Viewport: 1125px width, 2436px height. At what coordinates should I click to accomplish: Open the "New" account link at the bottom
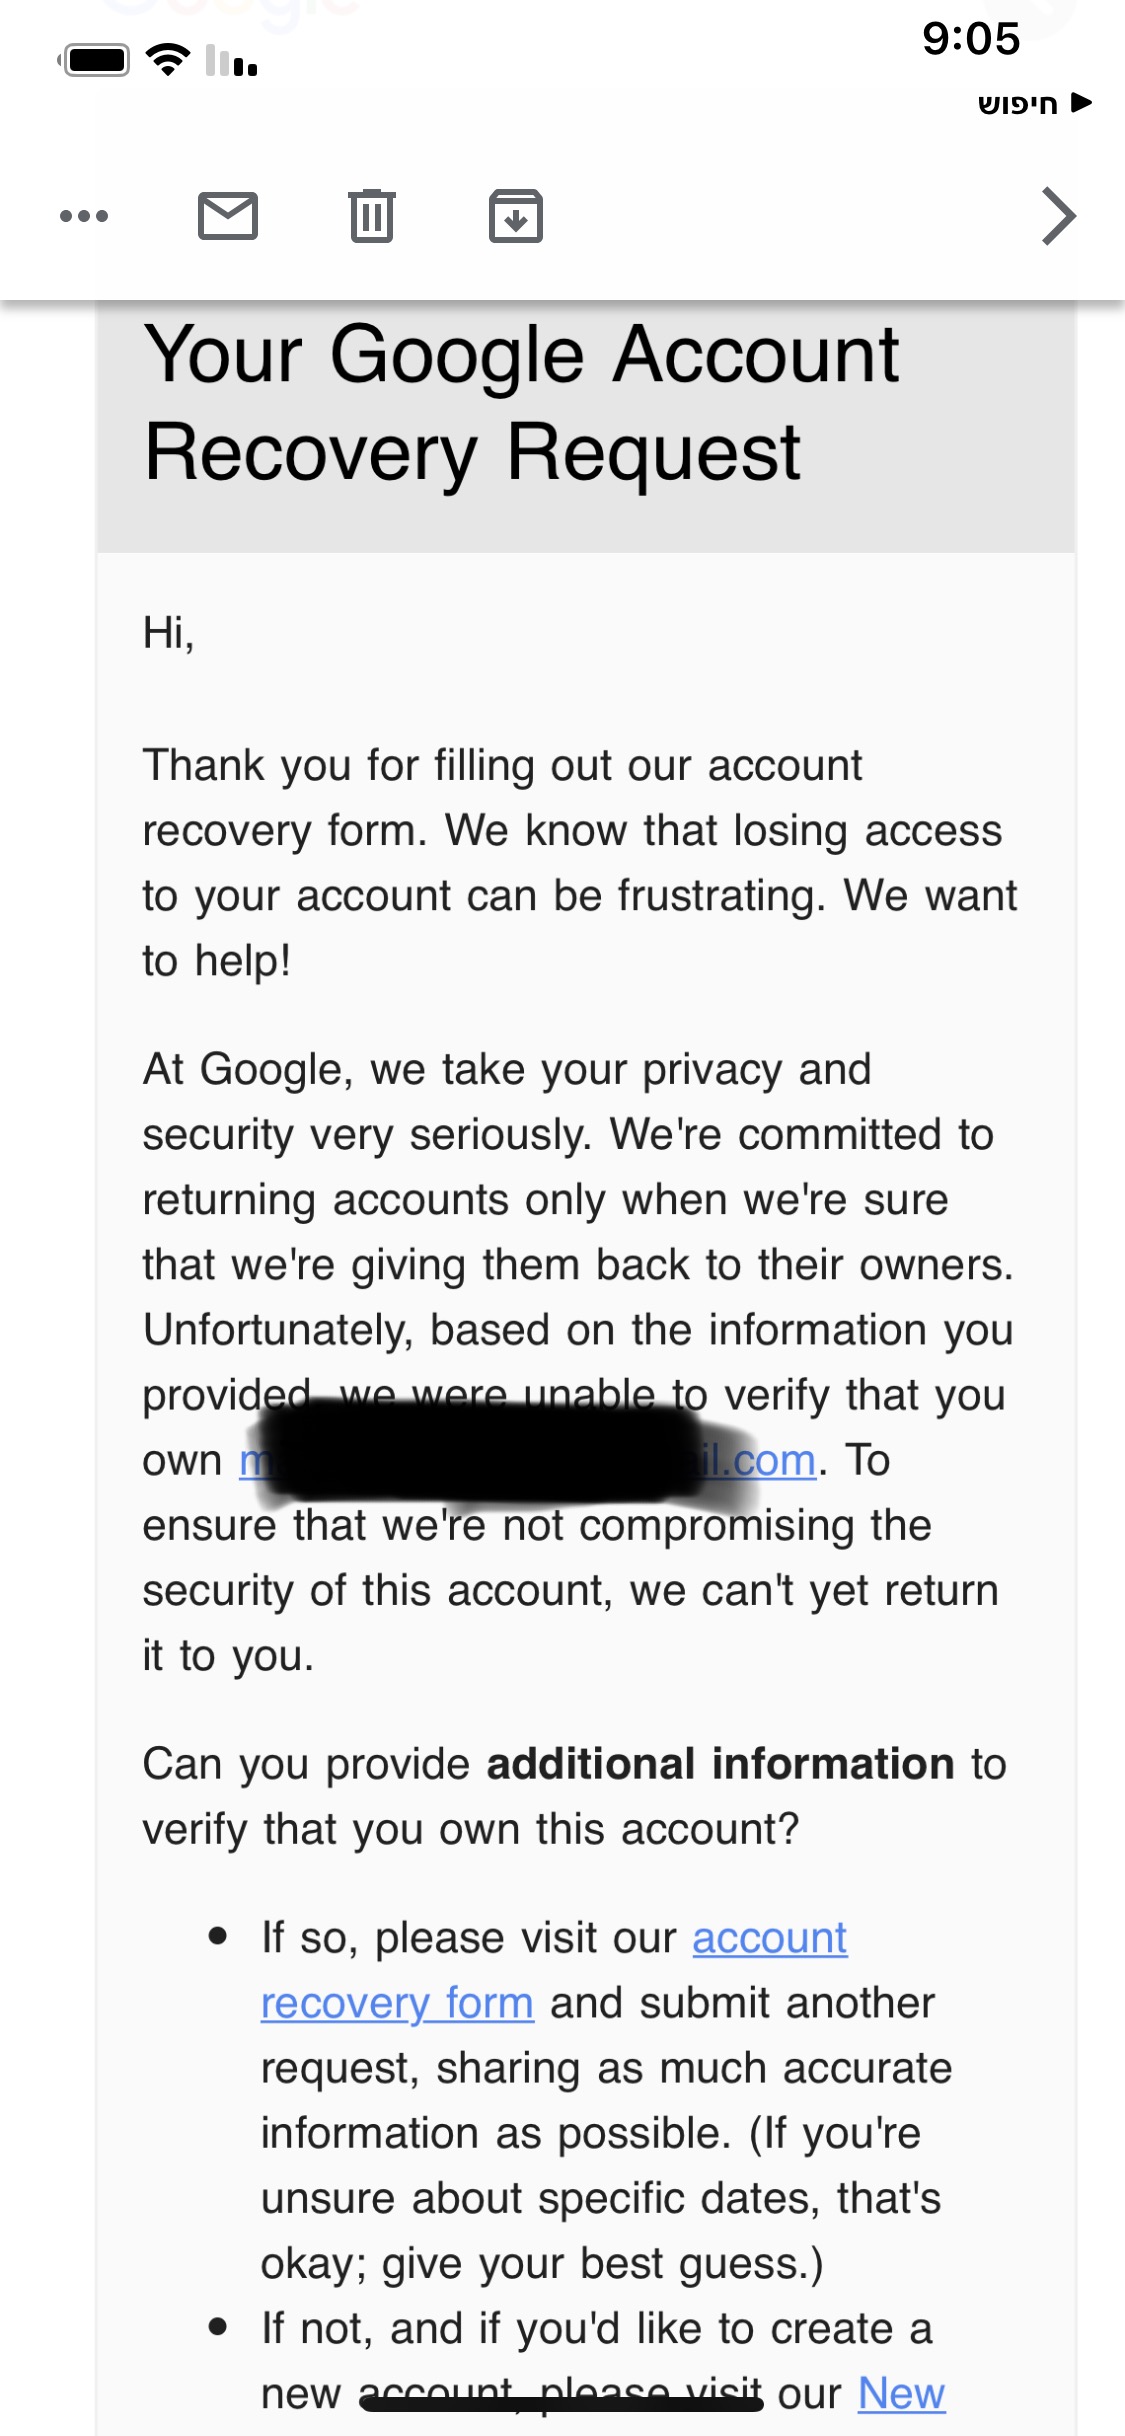(901, 2393)
